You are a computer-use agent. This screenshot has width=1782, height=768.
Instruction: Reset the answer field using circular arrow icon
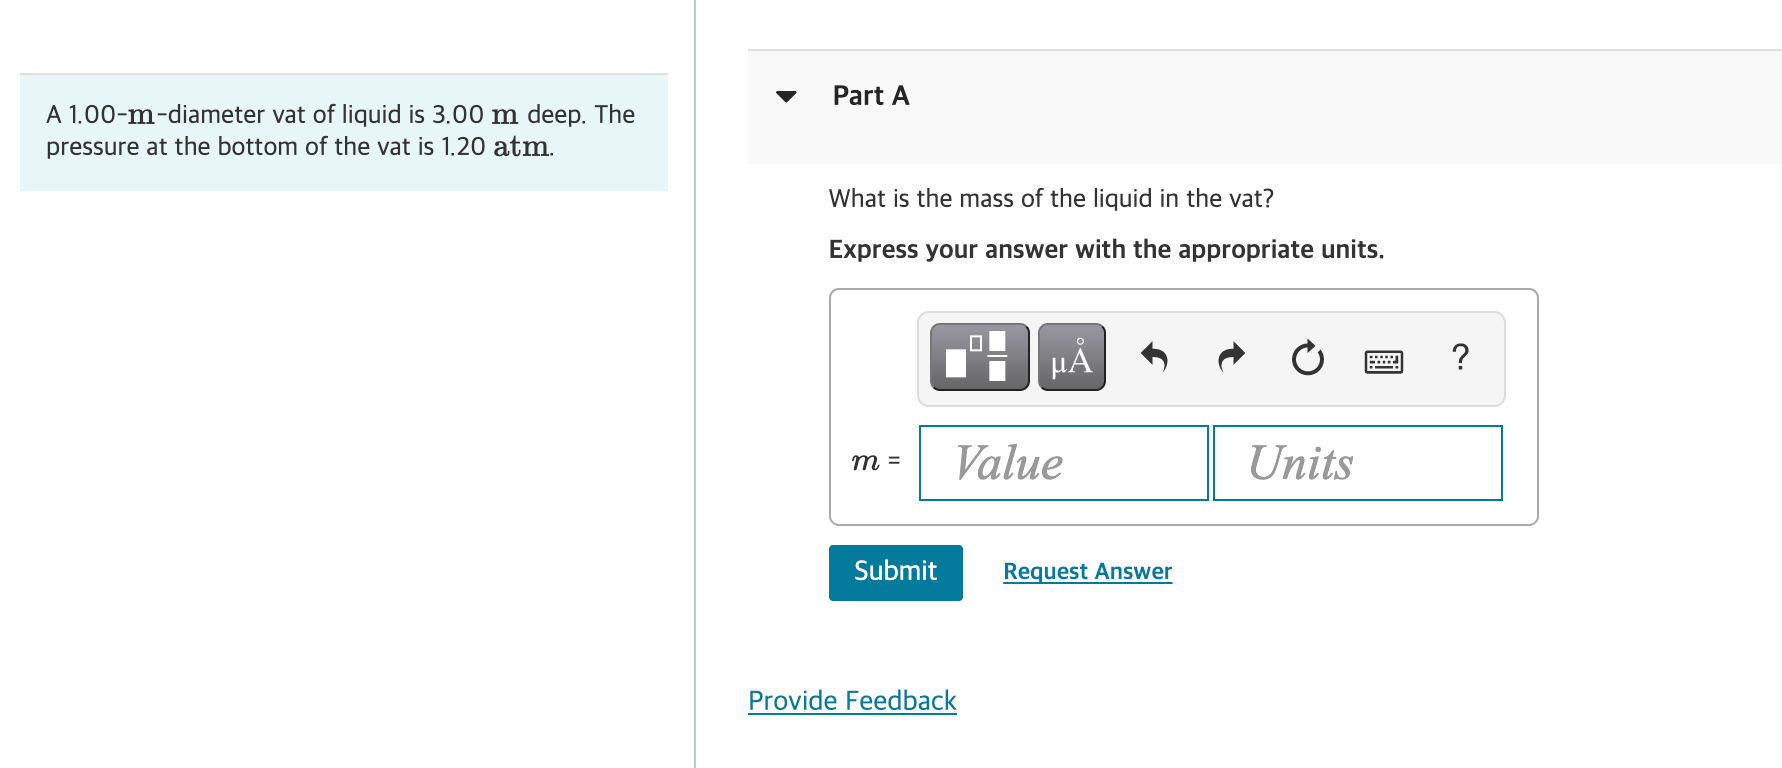coord(1306,358)
